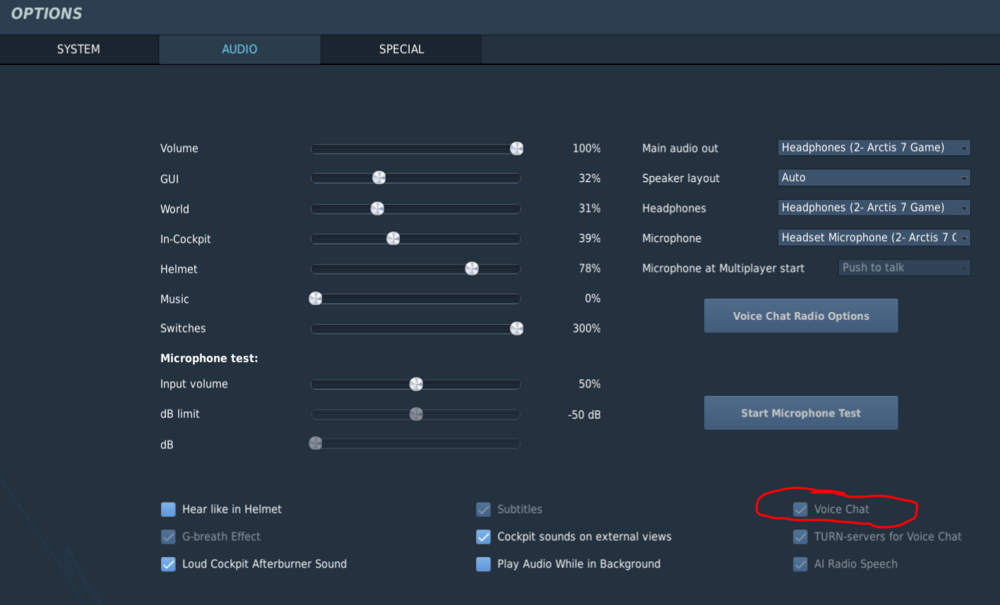Screen dimensions: 1000x605
Task: Toggle Play Audio While in Background
Action: tap(484, 564)
